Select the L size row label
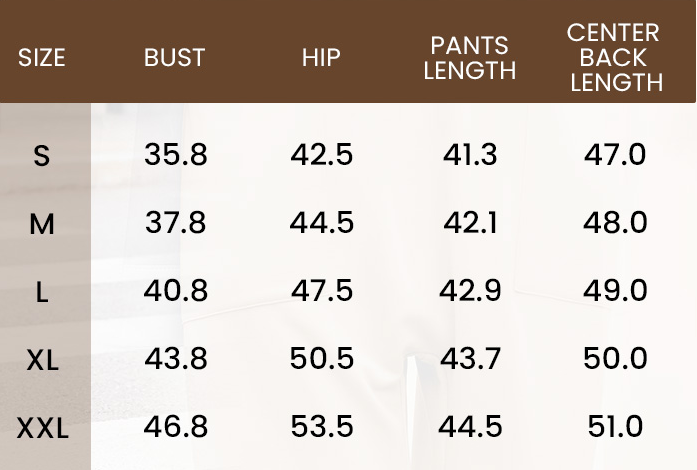Image resolution: width=697 pixels, height=470 pixels. (x=42, y=293)
